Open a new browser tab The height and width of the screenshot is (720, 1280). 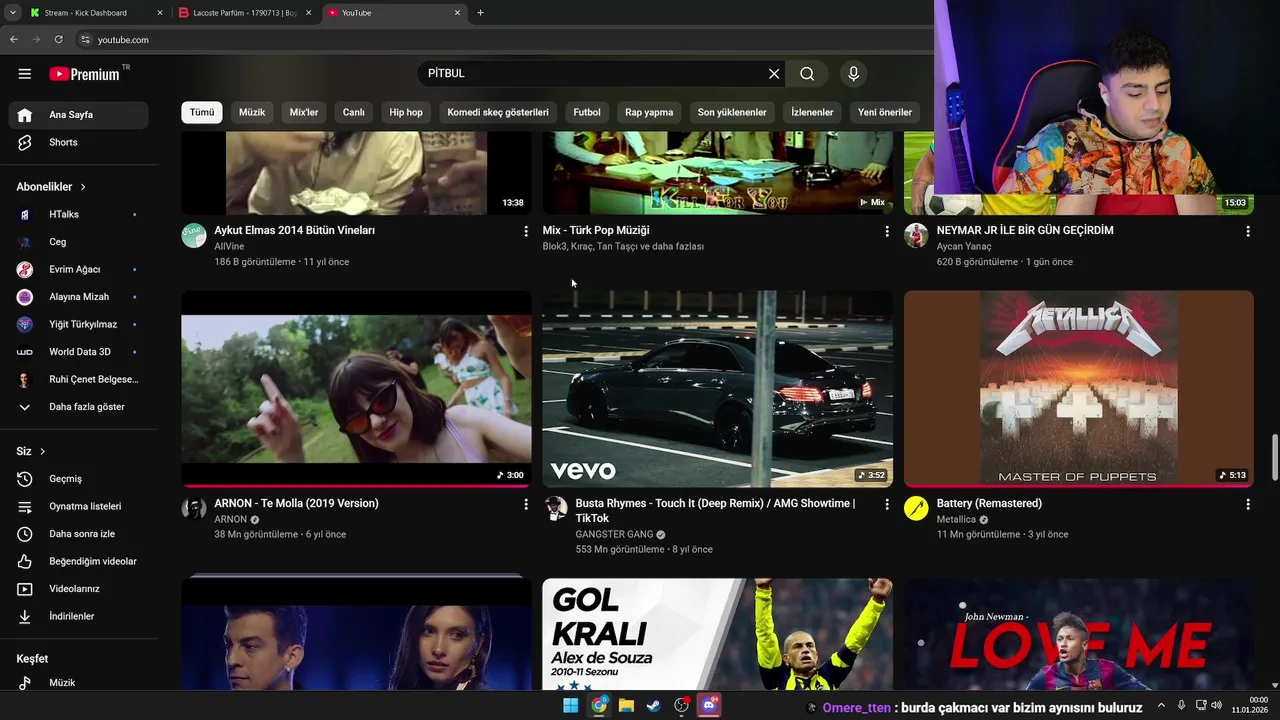480,13
